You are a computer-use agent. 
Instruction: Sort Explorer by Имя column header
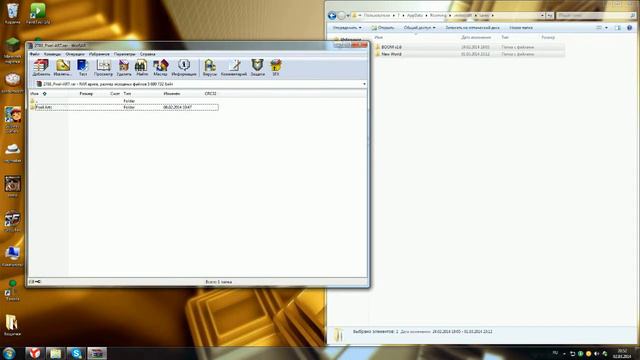pos(379,38)
